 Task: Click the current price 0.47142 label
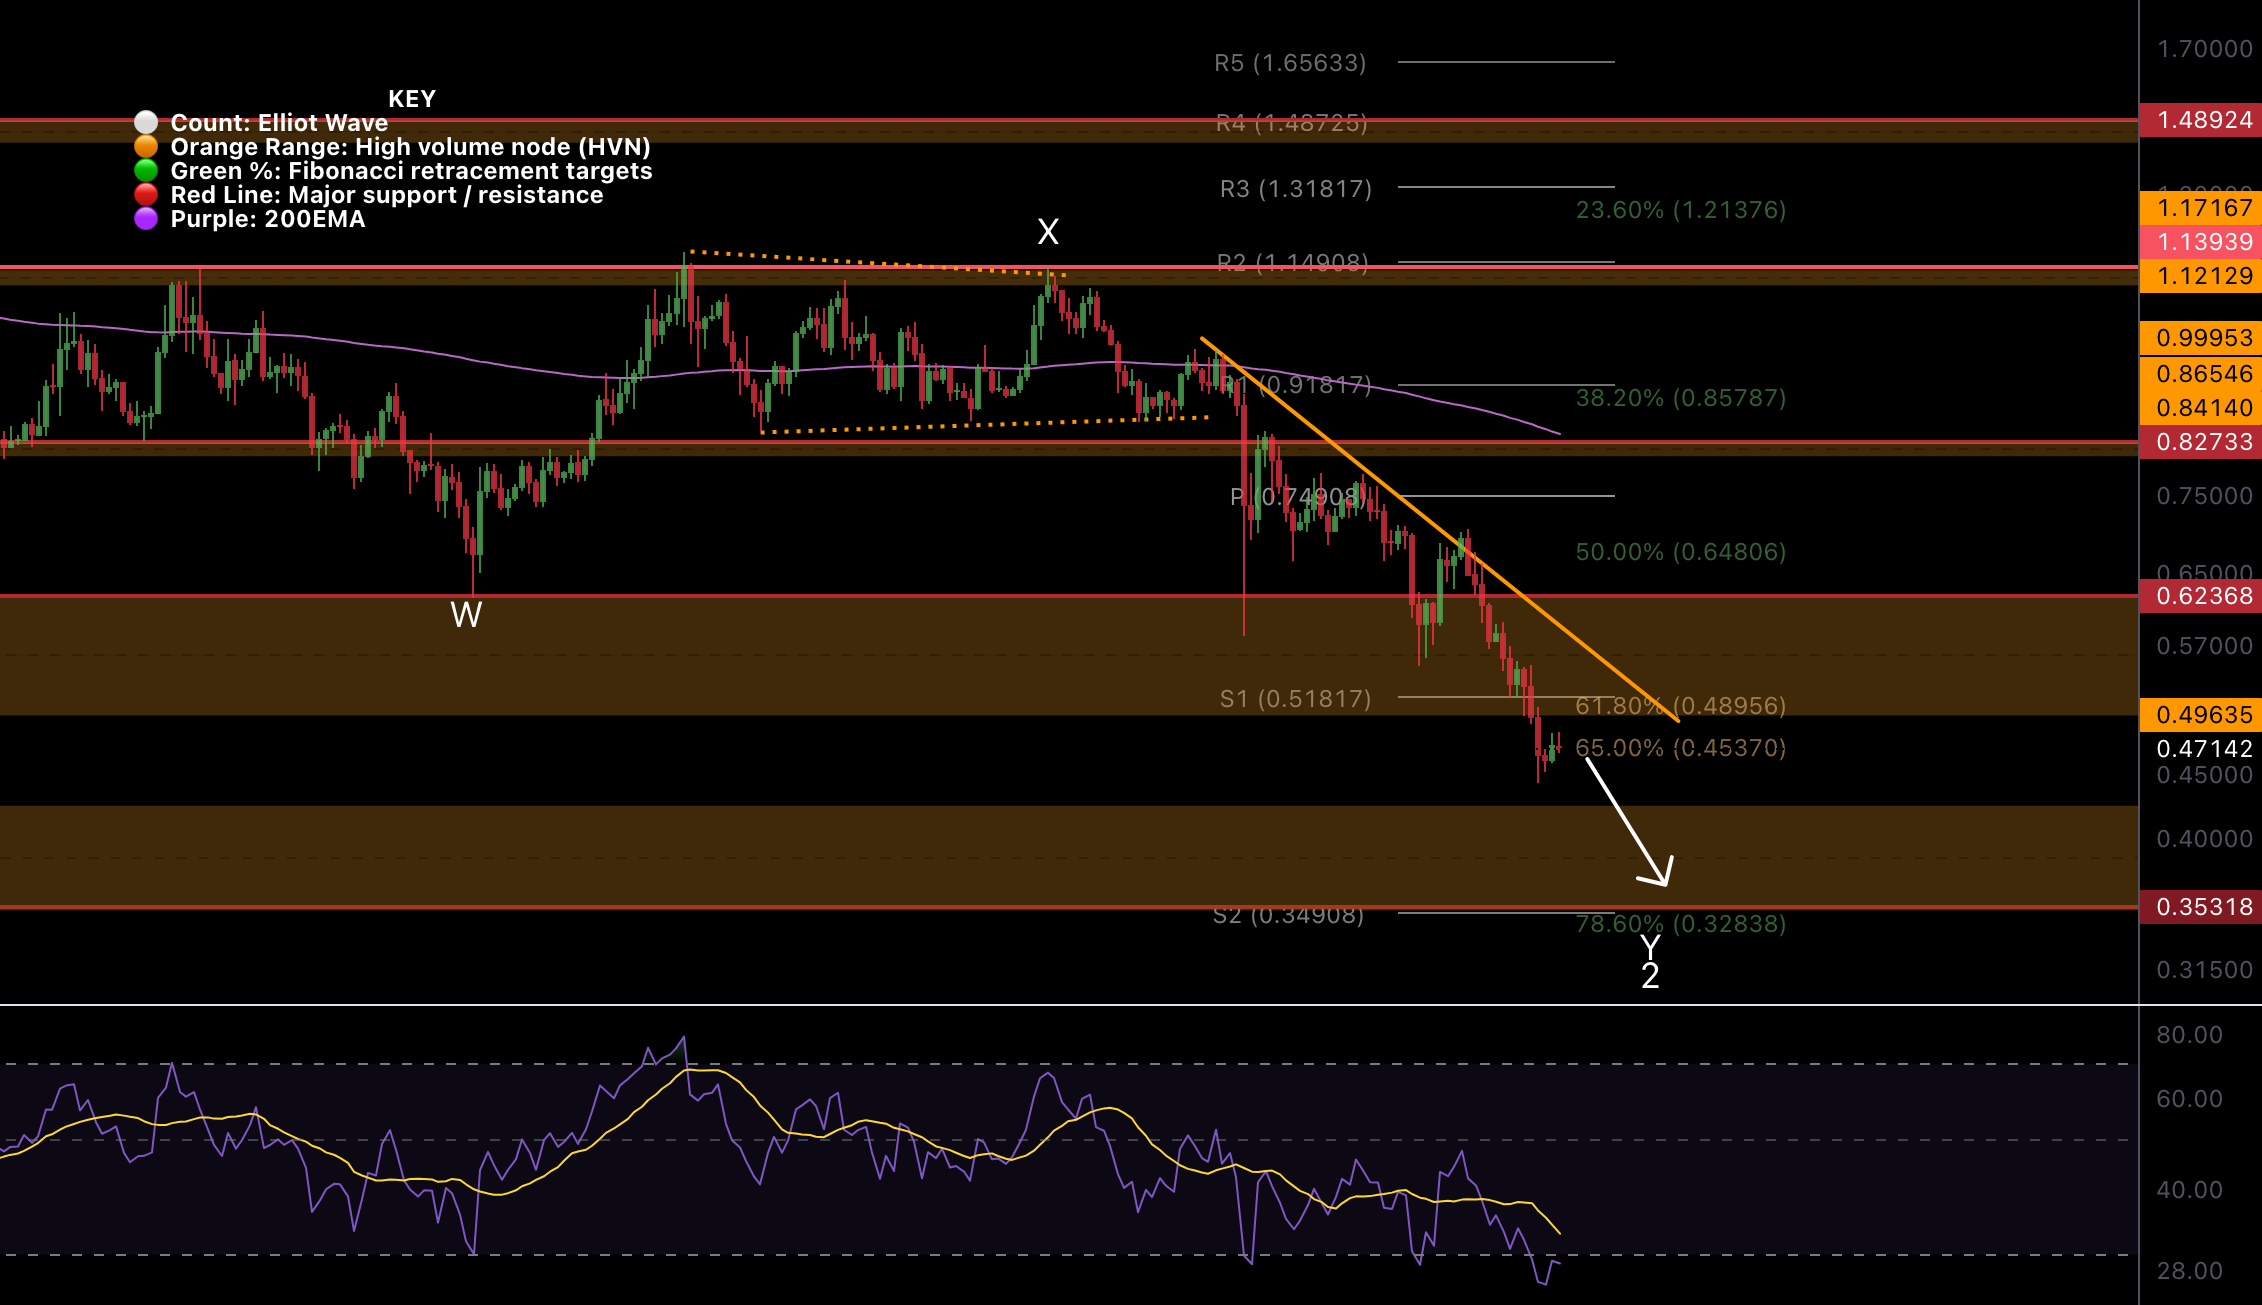coord(2203,749)
